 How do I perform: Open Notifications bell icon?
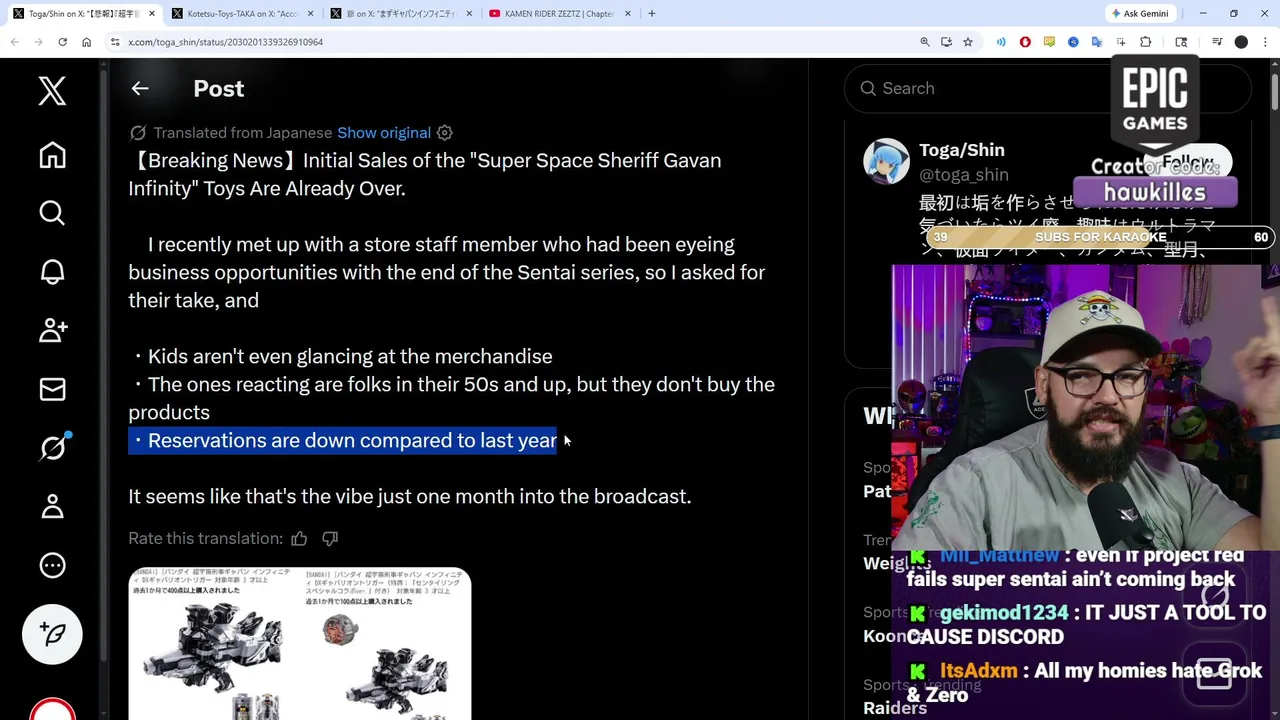(52, 271)
